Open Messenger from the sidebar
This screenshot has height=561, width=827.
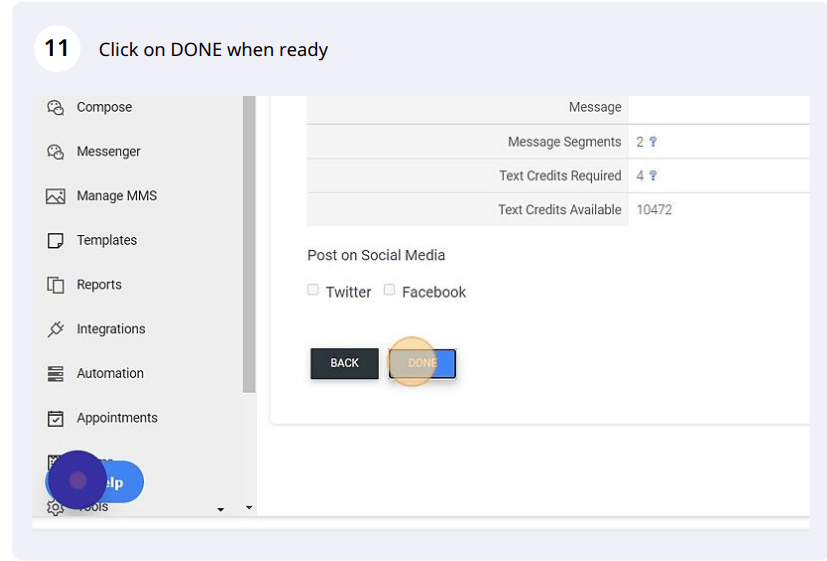(x=108, y=152)
